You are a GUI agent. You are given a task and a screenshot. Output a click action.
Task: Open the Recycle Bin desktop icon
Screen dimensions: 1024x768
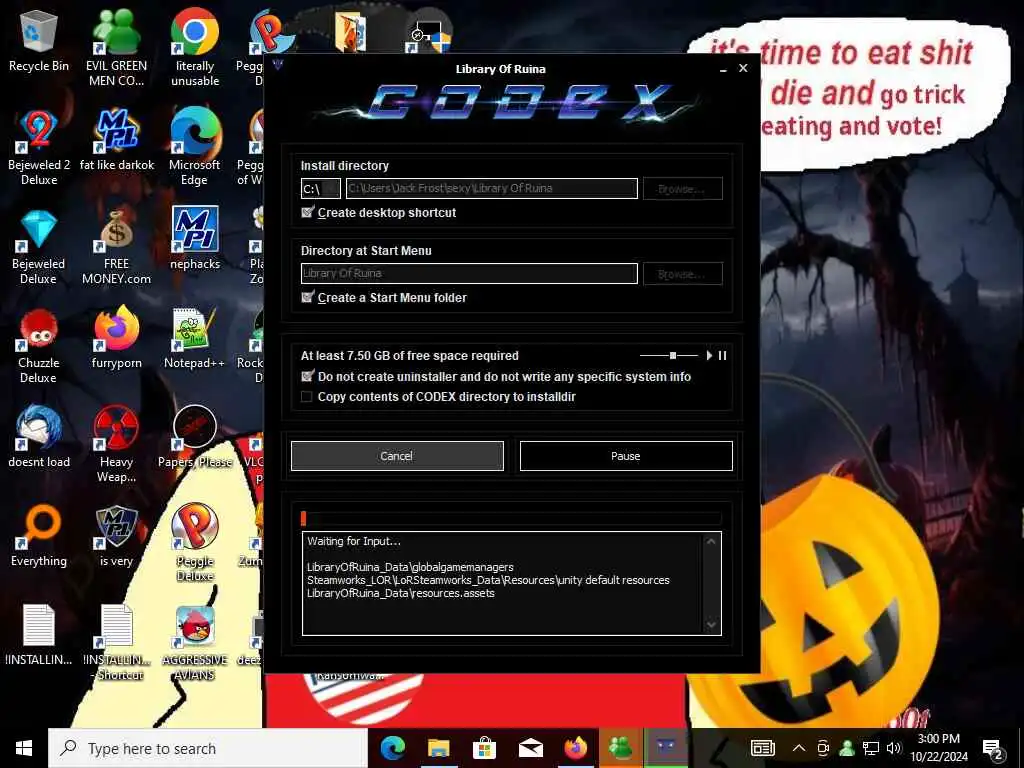[39, 41]
